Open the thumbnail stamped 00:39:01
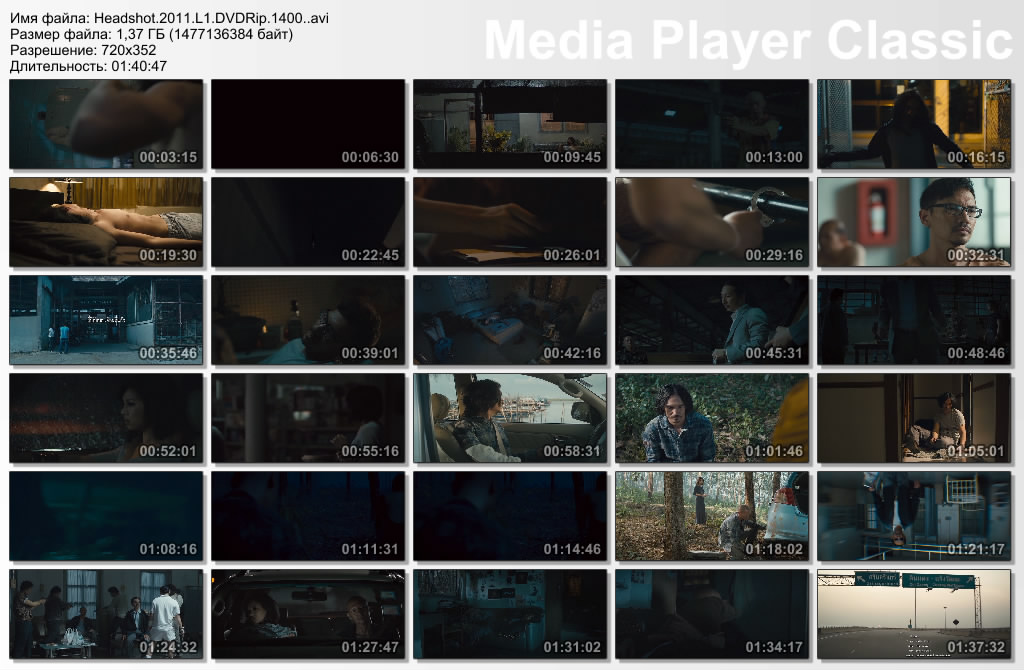1024x670 pixels. (308, 320)
